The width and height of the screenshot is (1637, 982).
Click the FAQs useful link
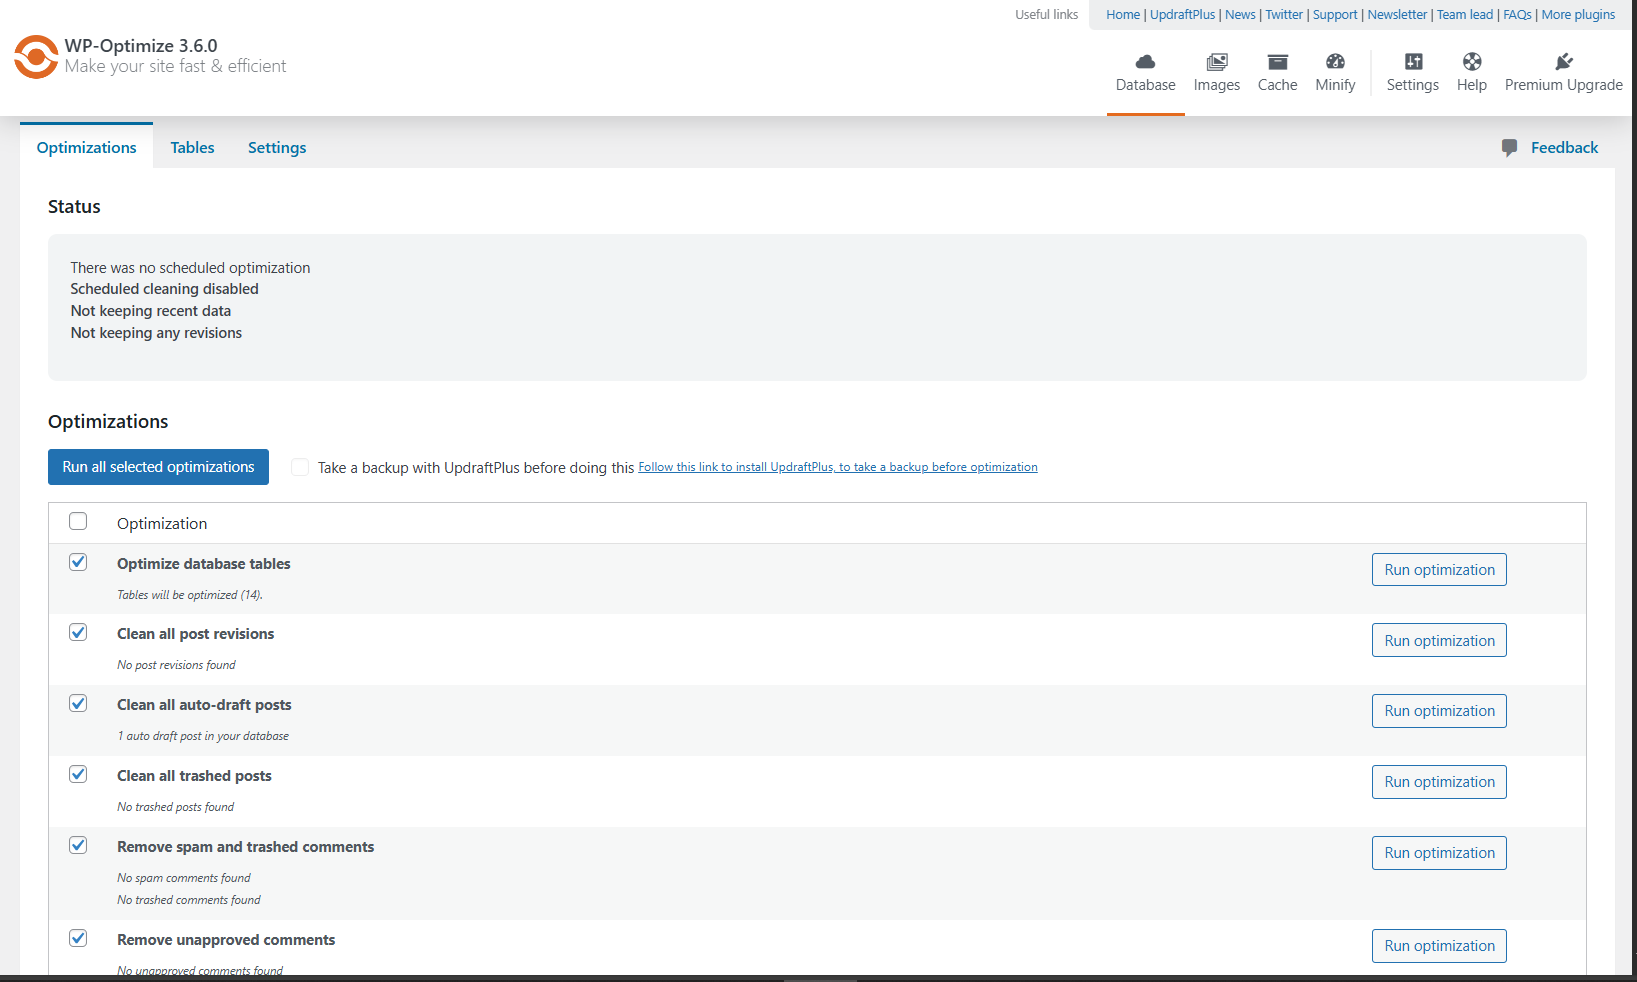point(1517,15)
